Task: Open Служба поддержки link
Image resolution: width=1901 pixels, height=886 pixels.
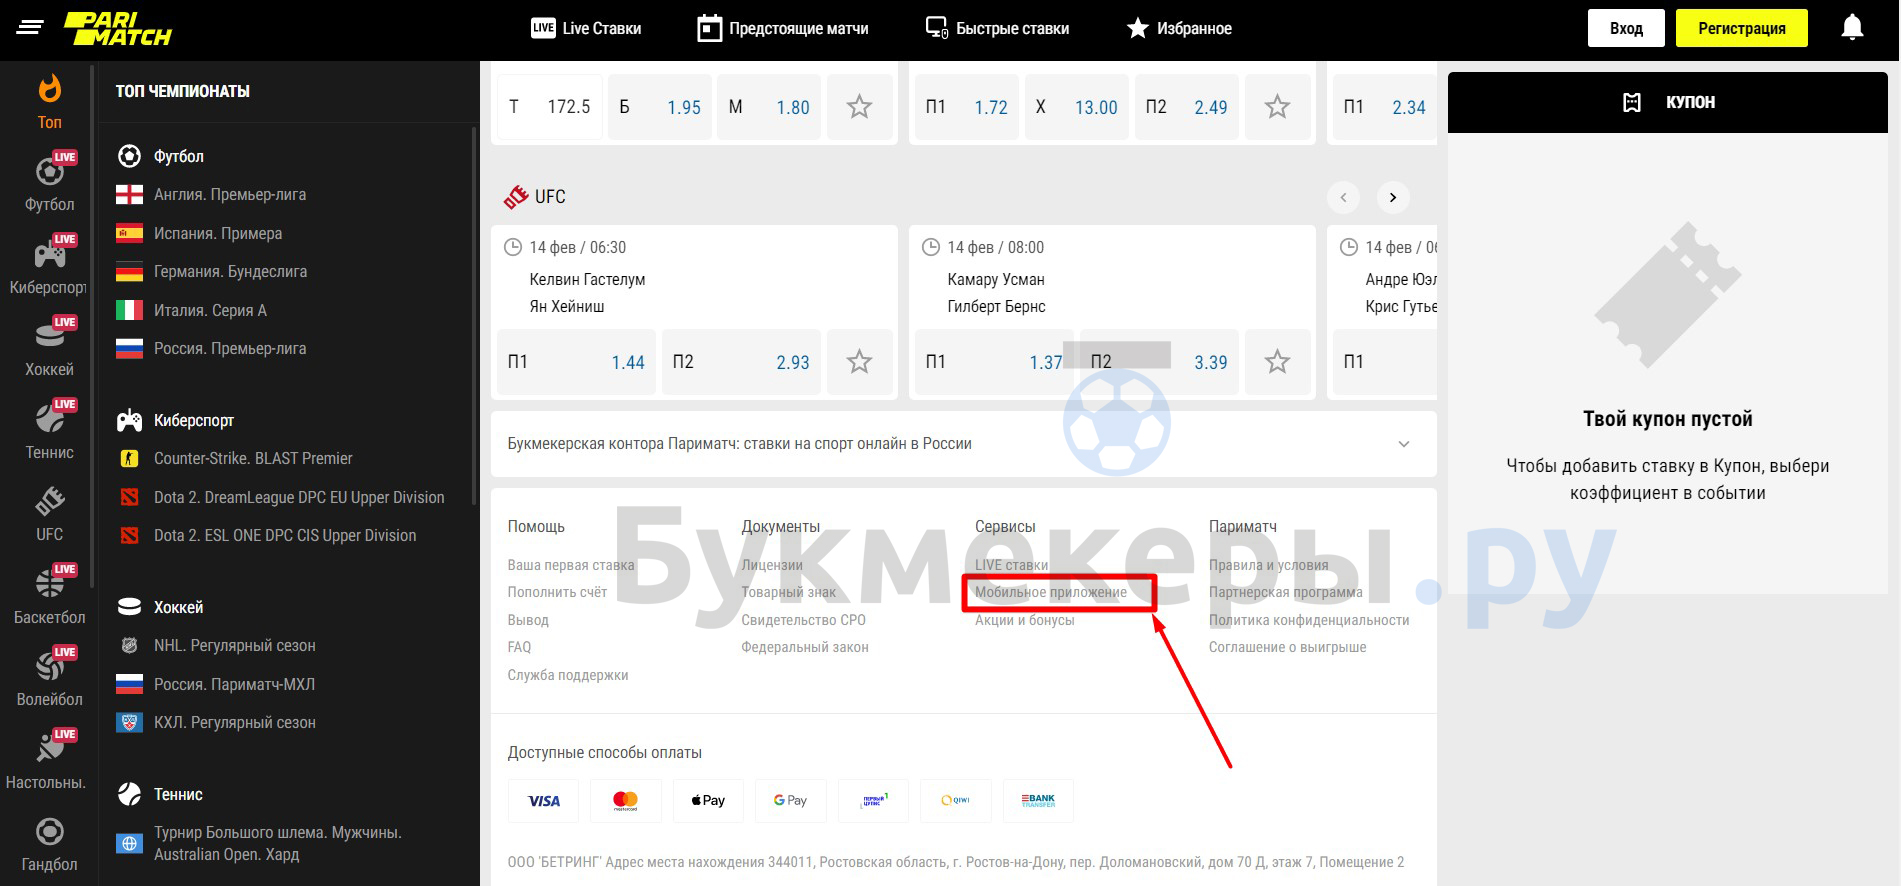Action: [x=567, y=675]
